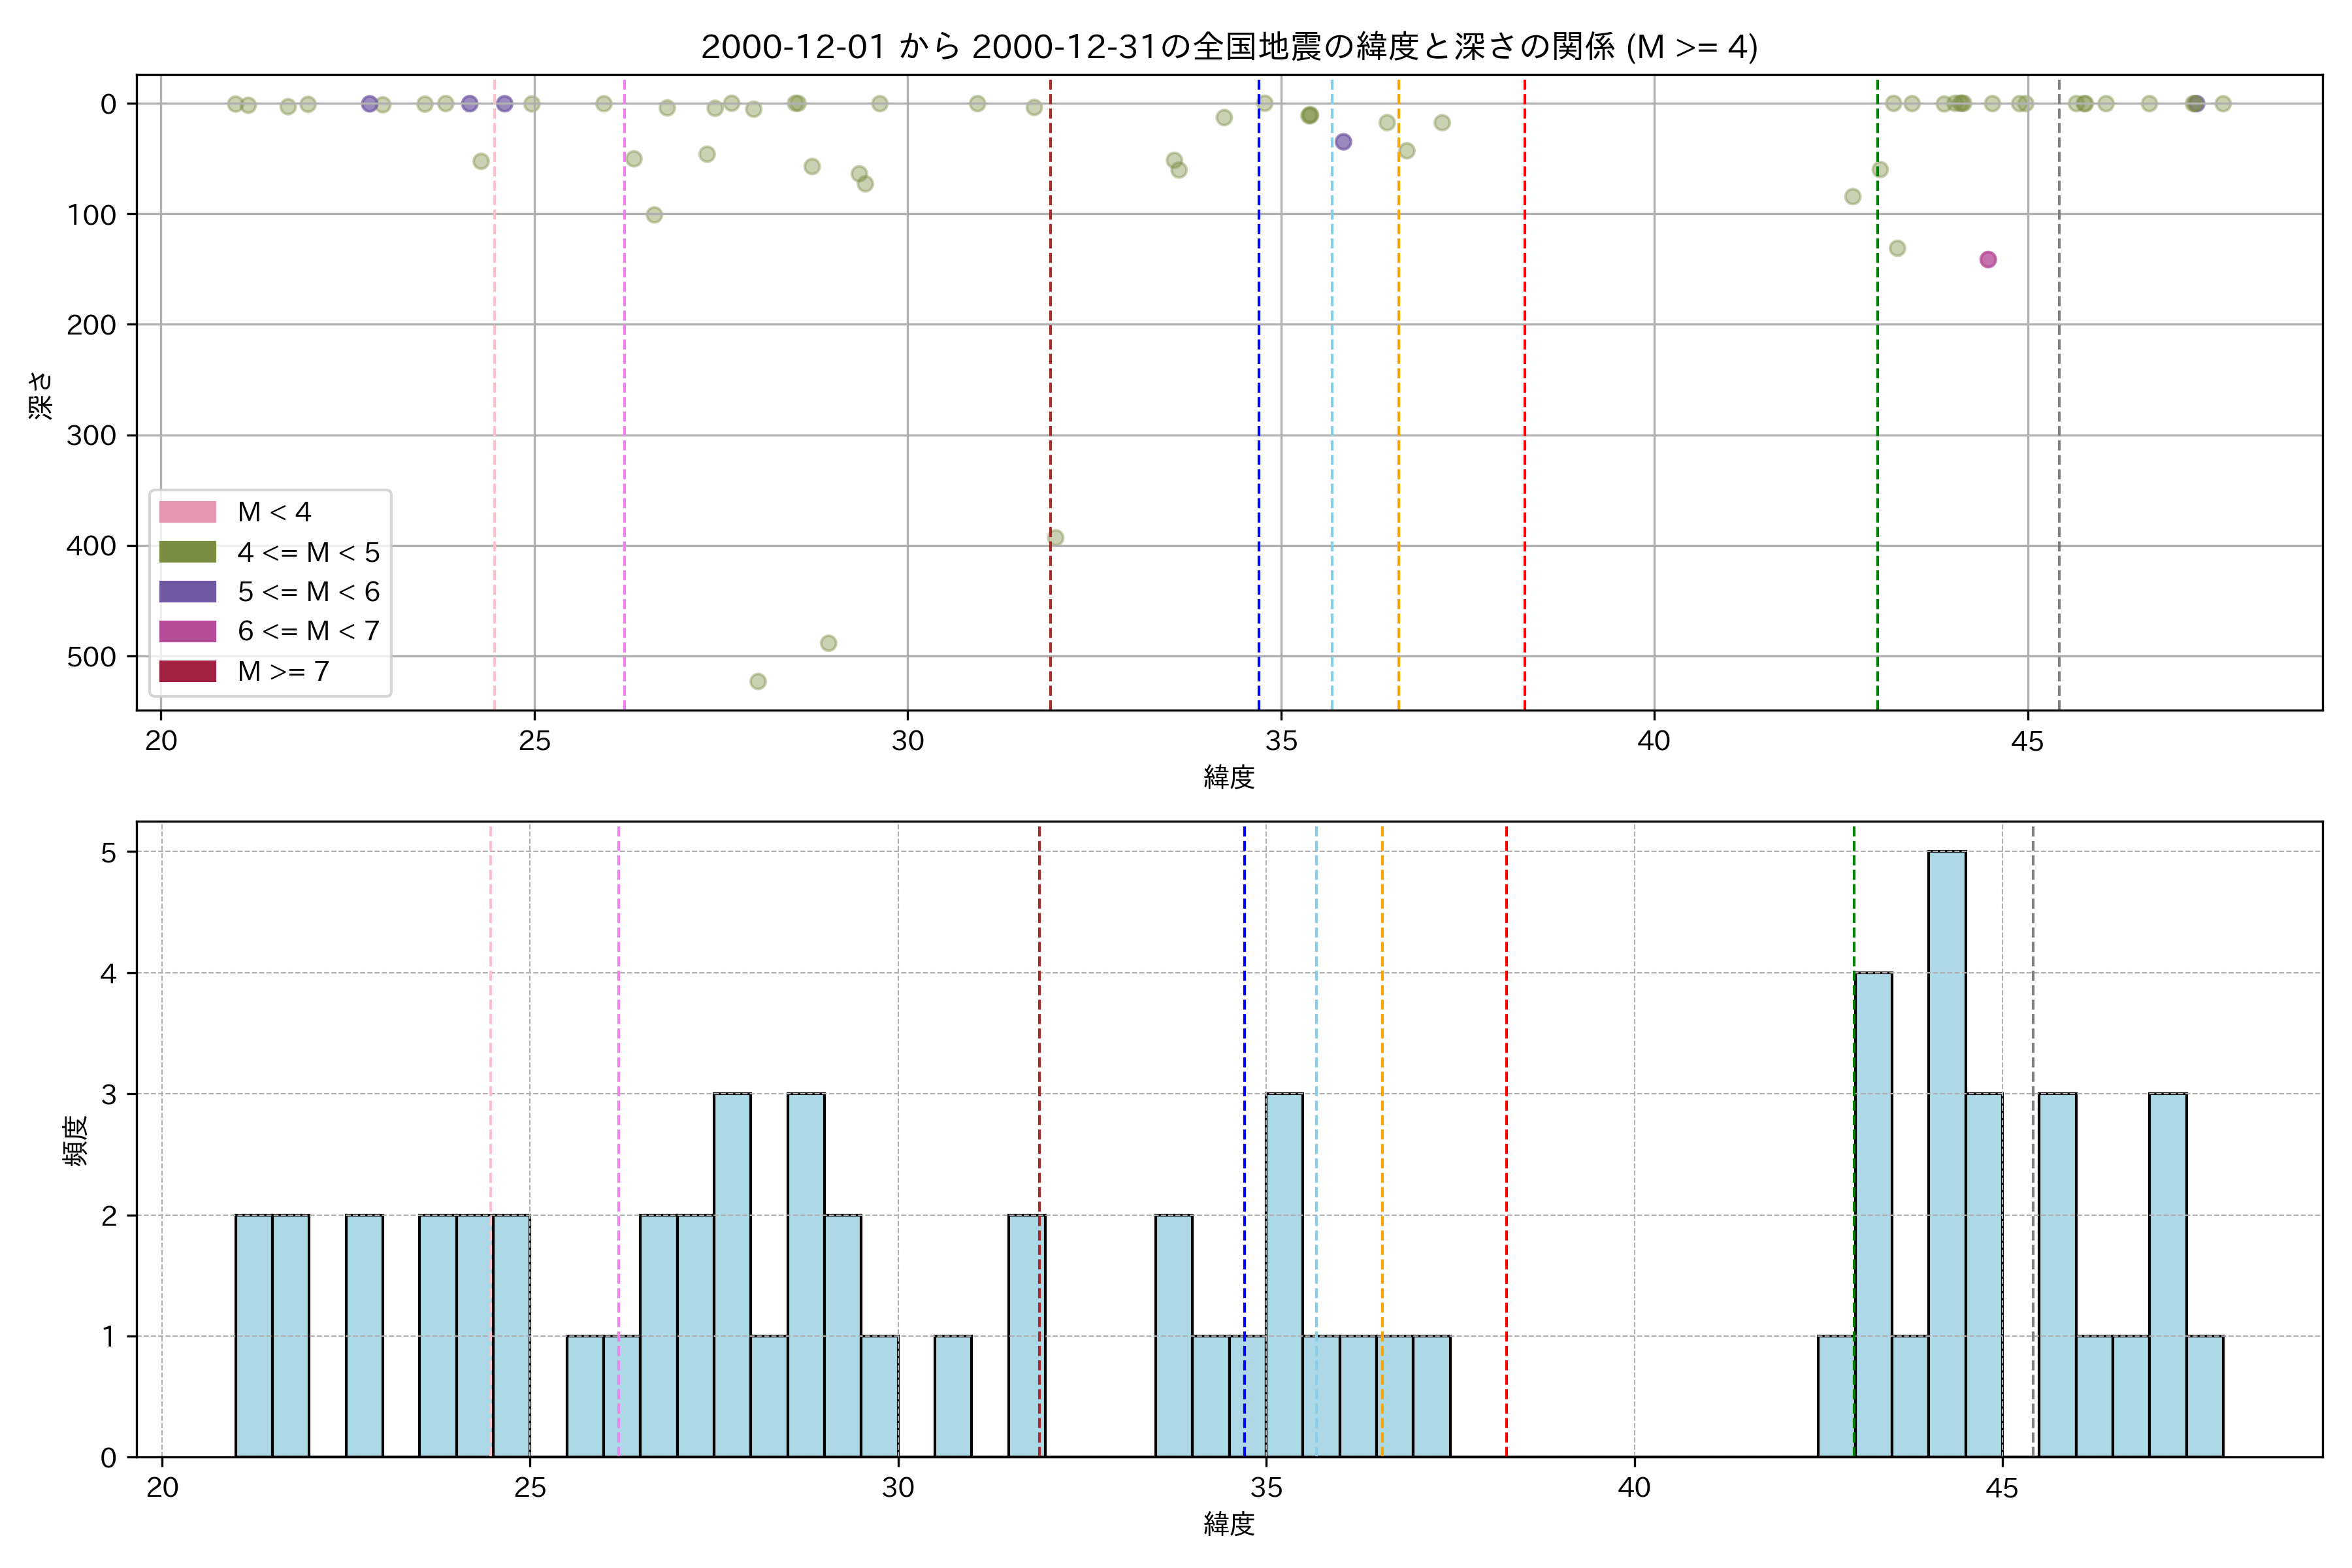Click the magenta 6 <= M < 7 swatch
2352x1568 pixels.
187,631
